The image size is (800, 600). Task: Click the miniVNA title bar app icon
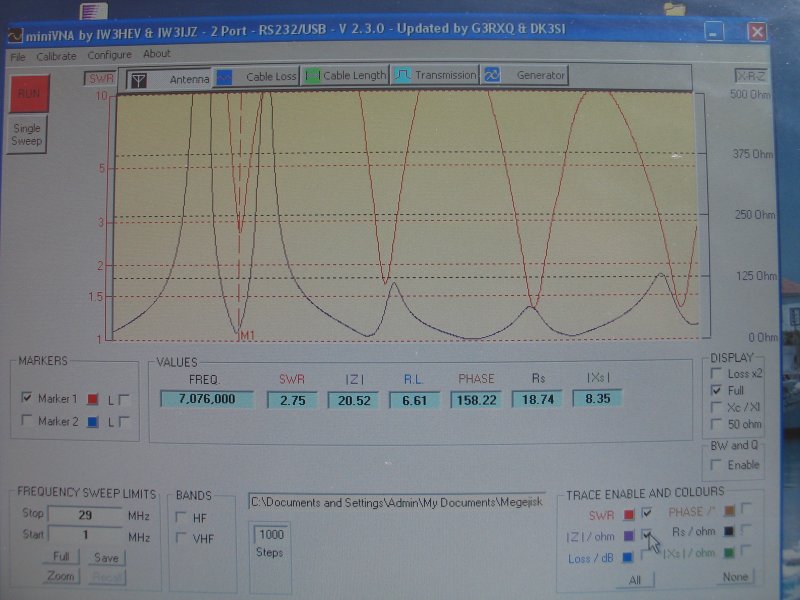(x=15, y=36)
